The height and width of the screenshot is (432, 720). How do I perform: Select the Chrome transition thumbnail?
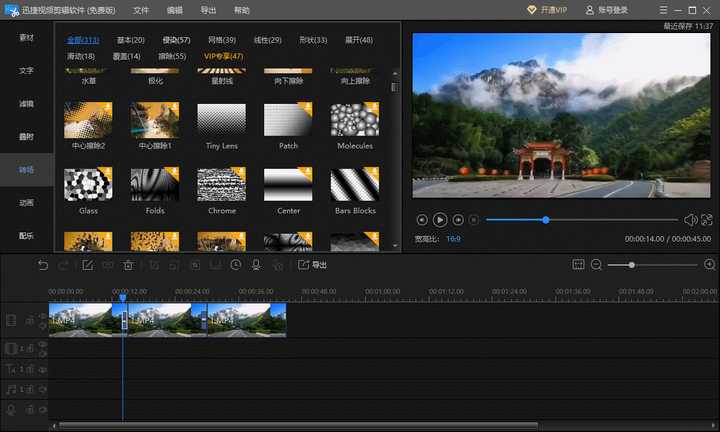[x=221, y=185]
